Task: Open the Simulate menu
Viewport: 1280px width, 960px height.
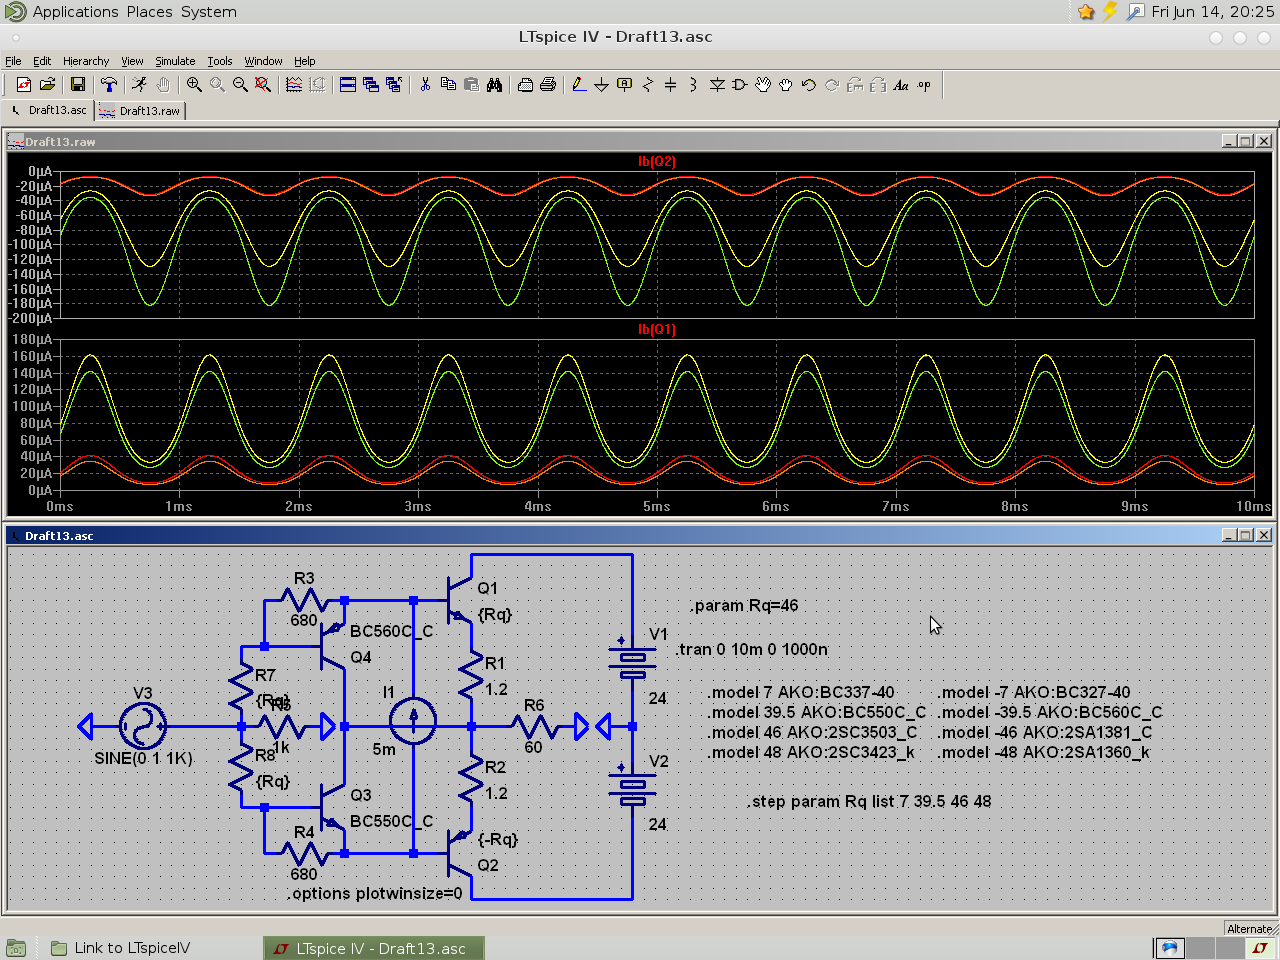Action: pos(175,61)
